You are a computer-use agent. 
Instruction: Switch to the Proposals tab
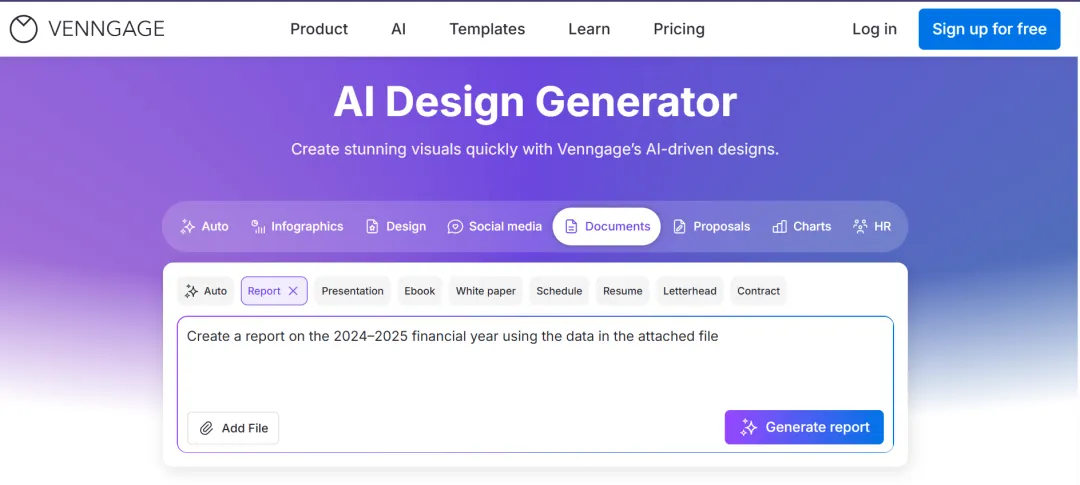712,227
